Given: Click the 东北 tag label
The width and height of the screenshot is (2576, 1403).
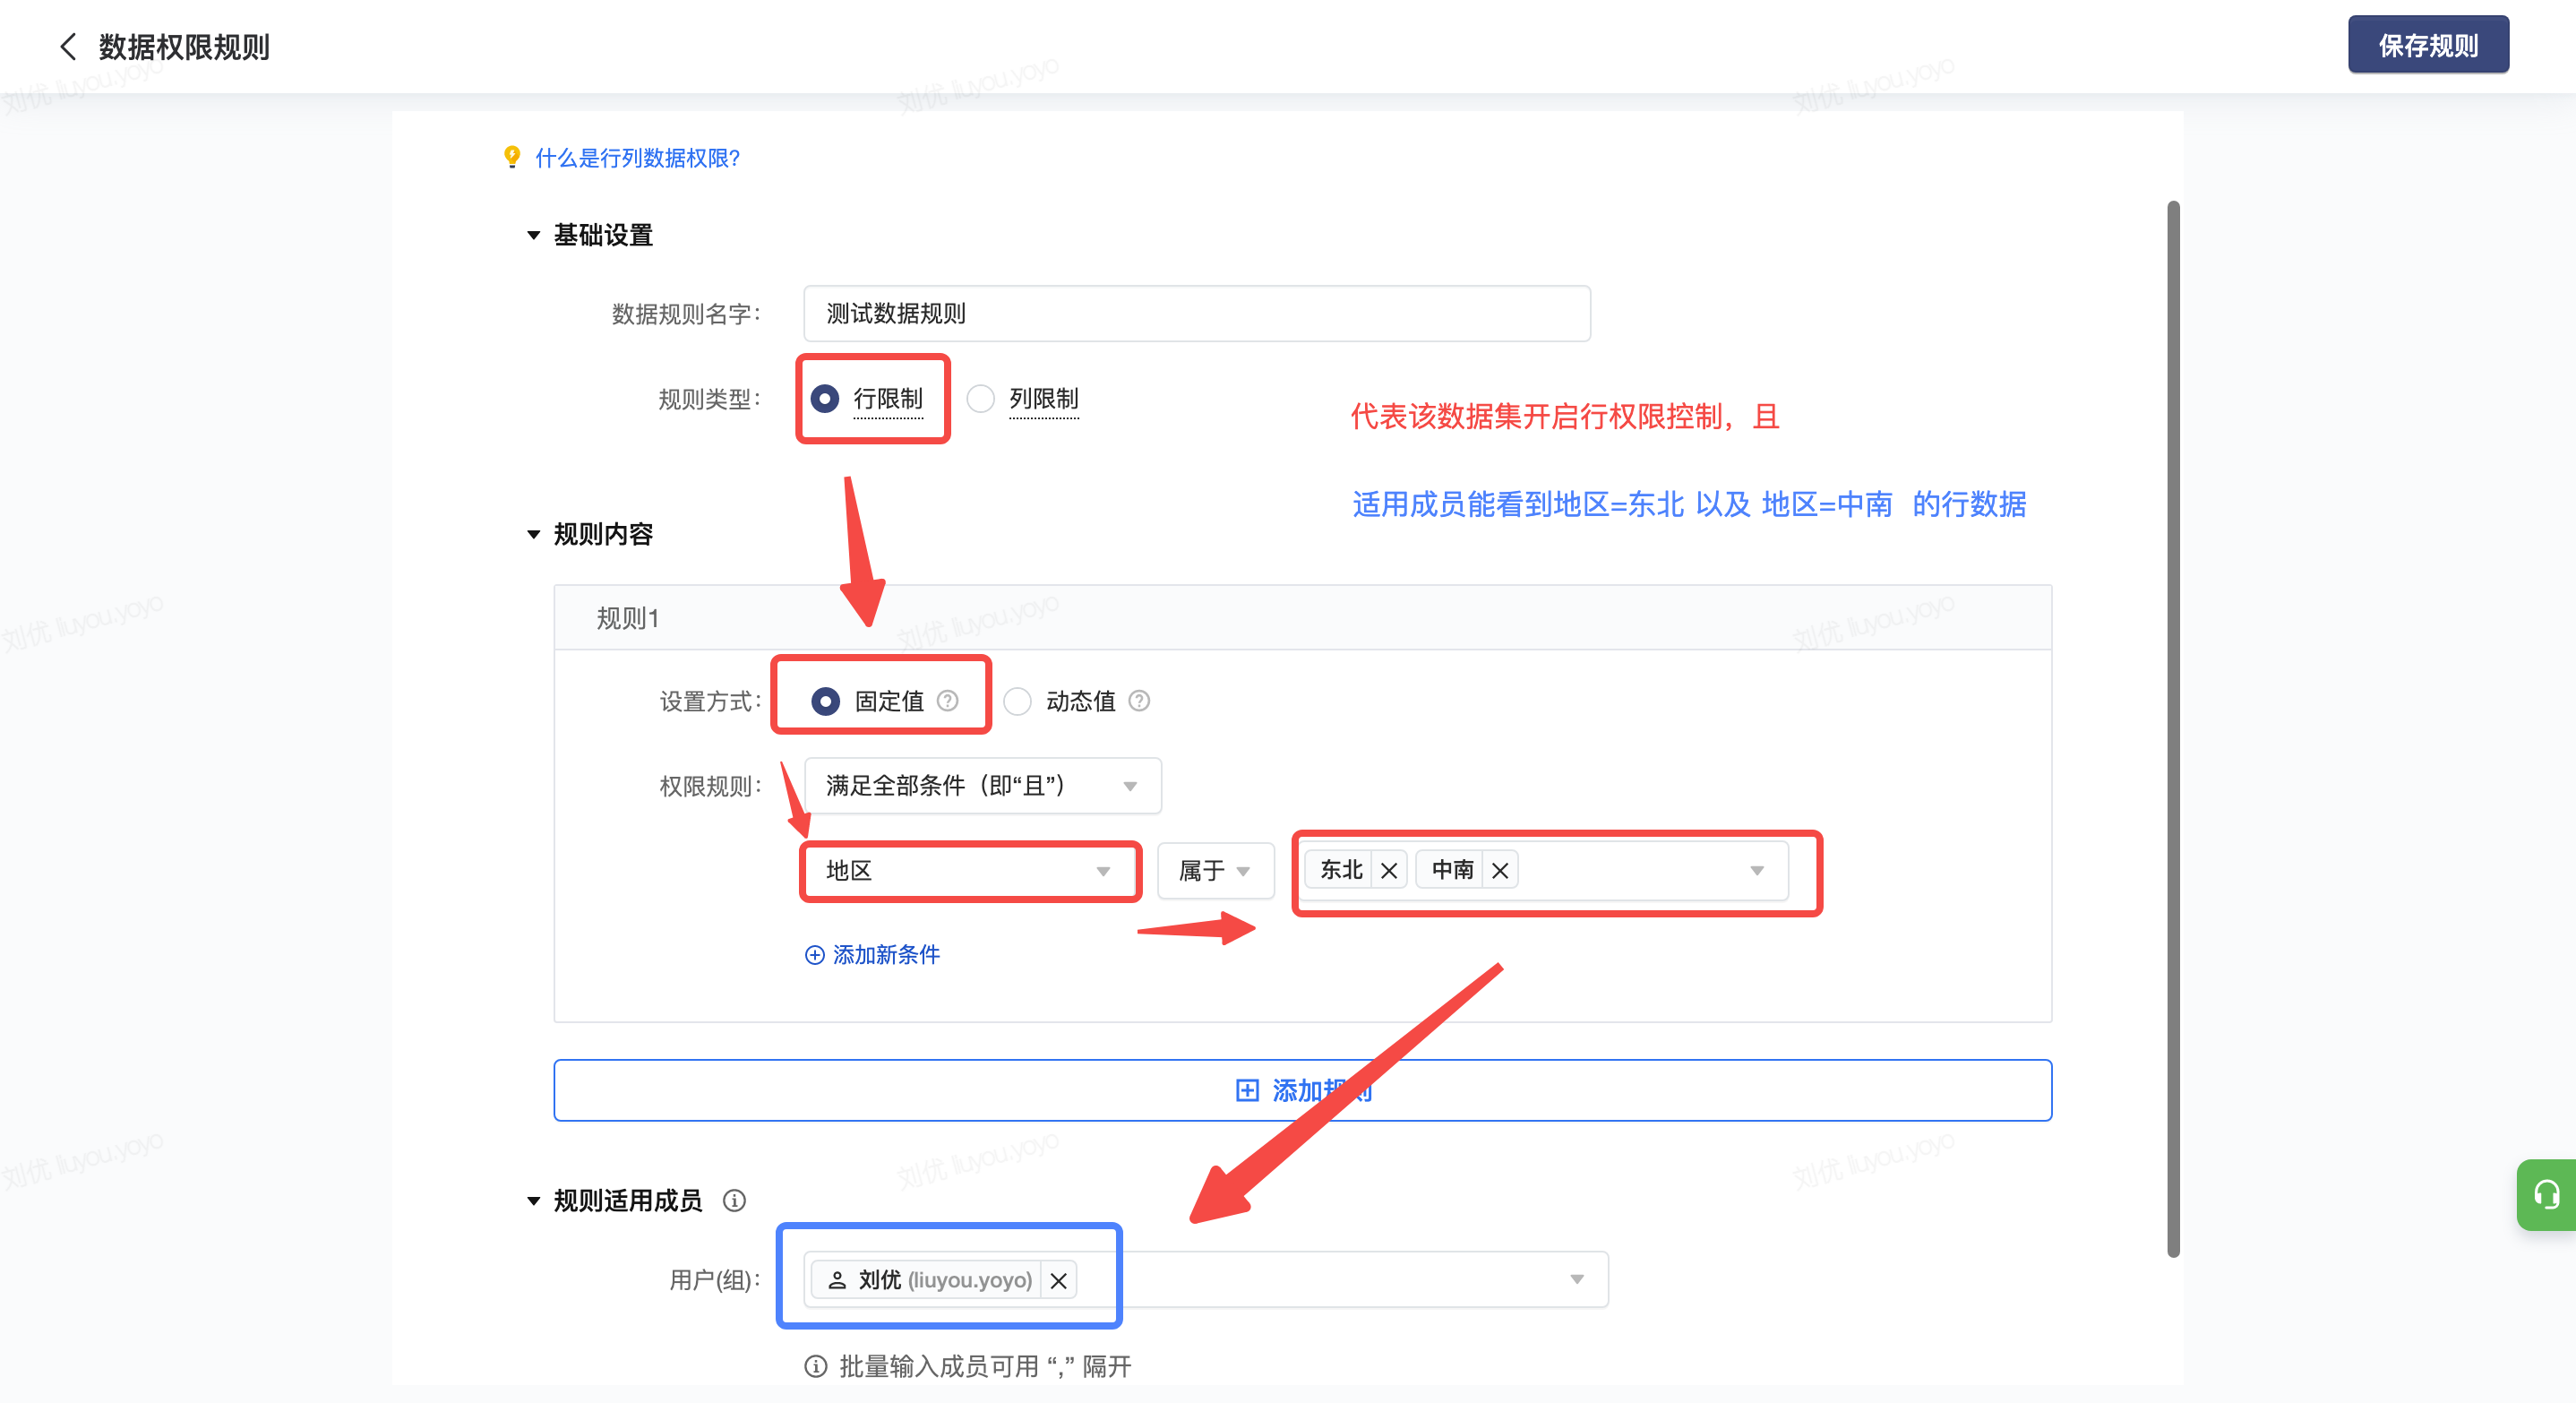Looking at the screenshot, I should (x=1341, y=871).
